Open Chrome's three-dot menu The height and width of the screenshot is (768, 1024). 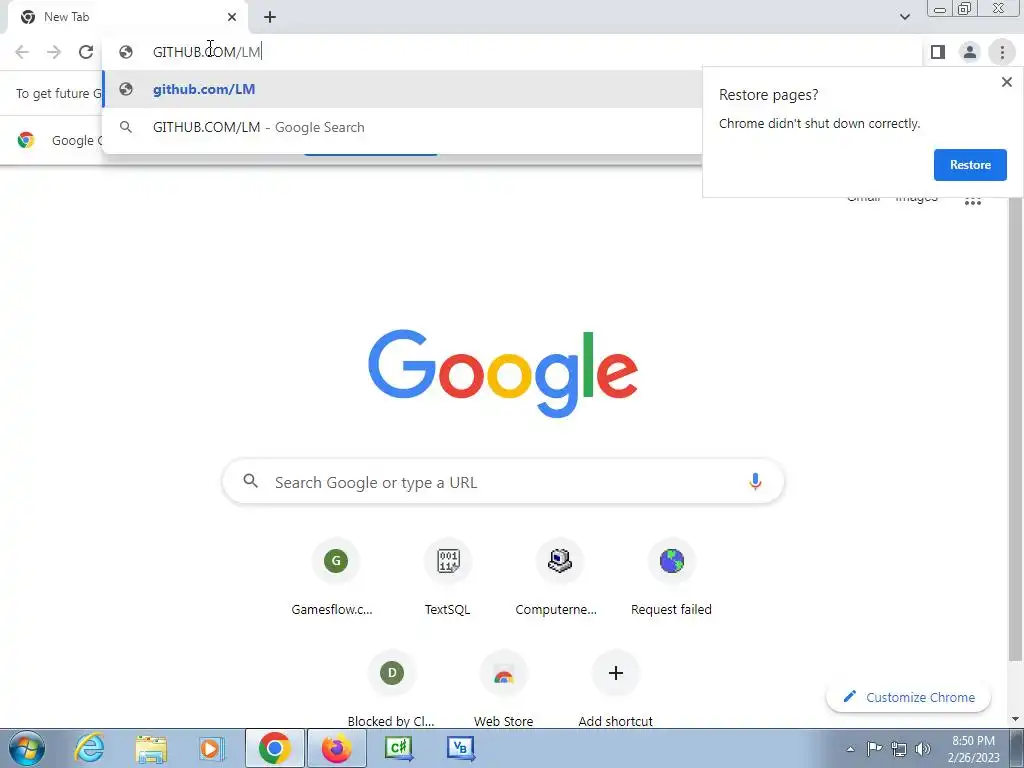pos(1002,52)
